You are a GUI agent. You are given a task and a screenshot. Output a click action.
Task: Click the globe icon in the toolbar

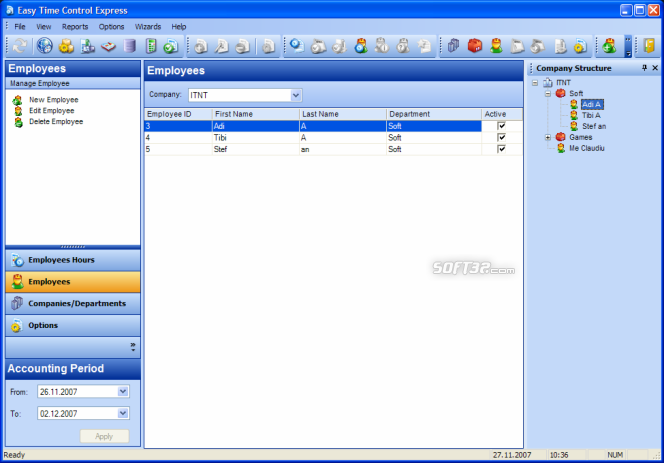point(44,46)
